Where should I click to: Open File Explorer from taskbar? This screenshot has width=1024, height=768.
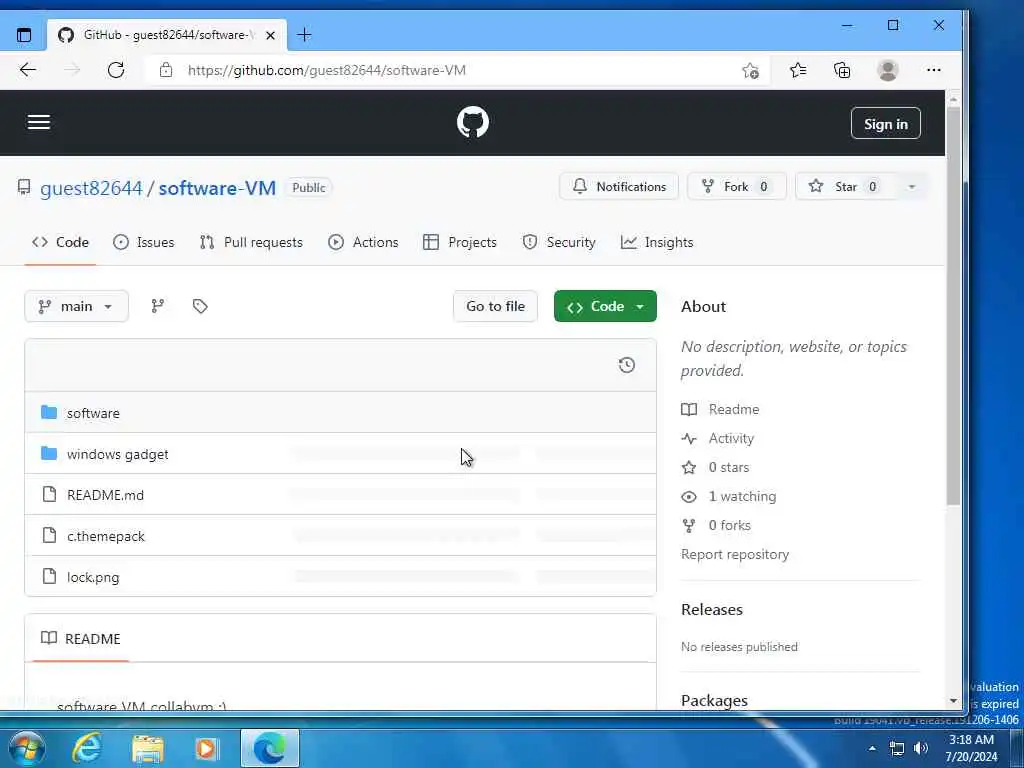(x=148, y=748)
